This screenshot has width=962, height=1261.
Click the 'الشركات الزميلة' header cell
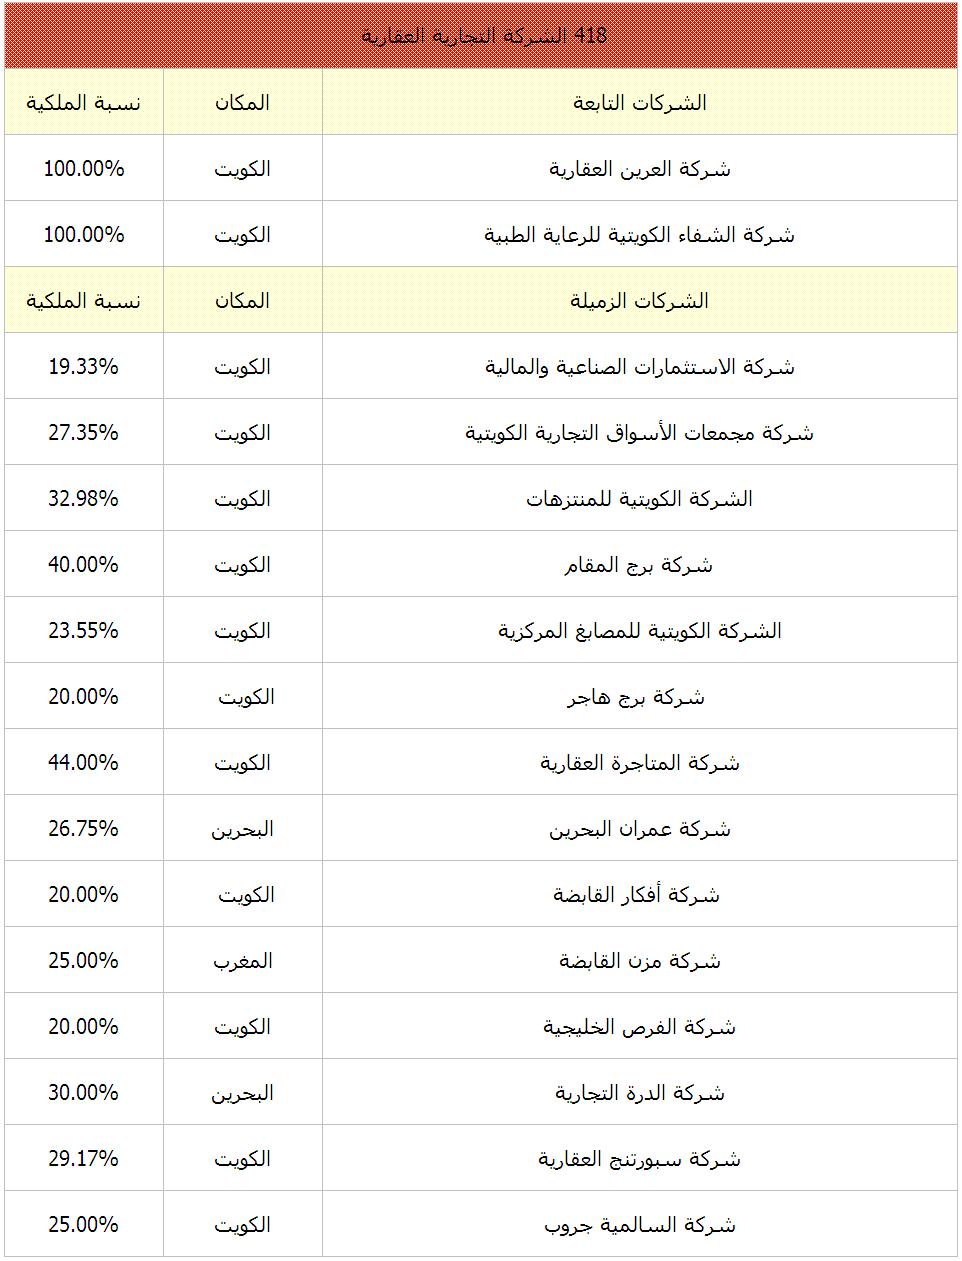coord(640,300)
